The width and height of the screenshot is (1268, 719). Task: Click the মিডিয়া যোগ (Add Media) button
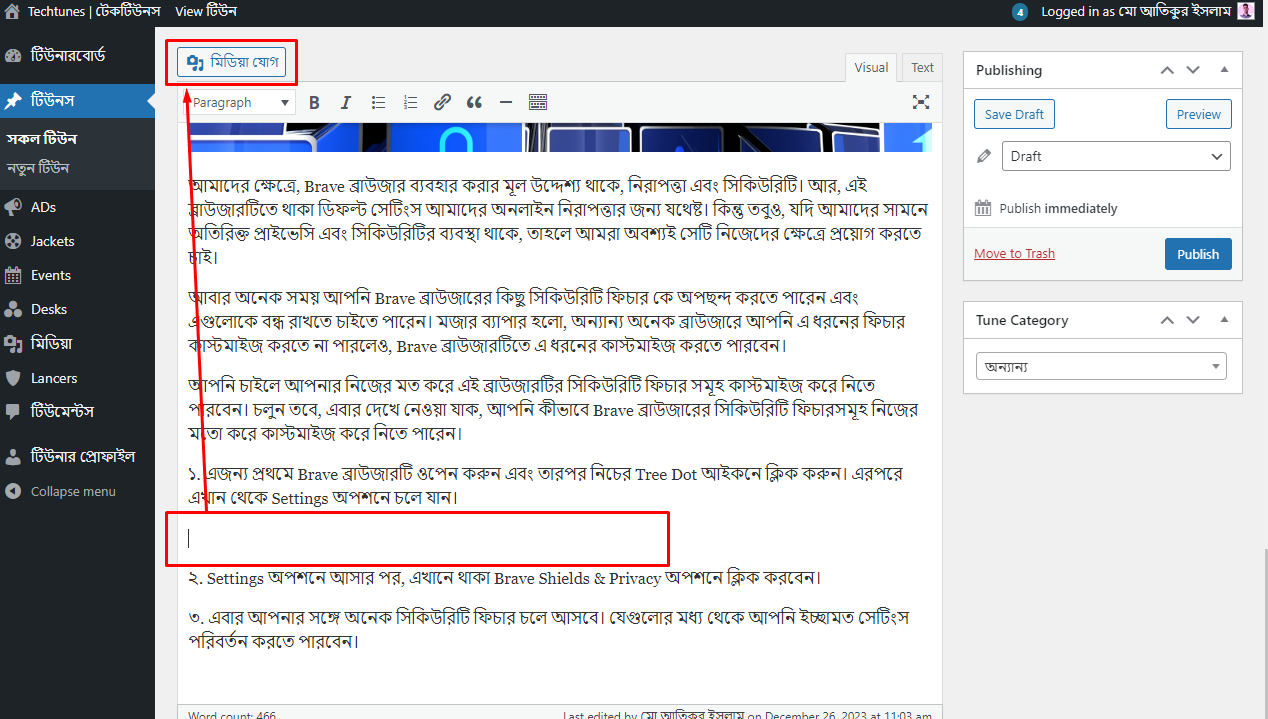click(231, 61)
